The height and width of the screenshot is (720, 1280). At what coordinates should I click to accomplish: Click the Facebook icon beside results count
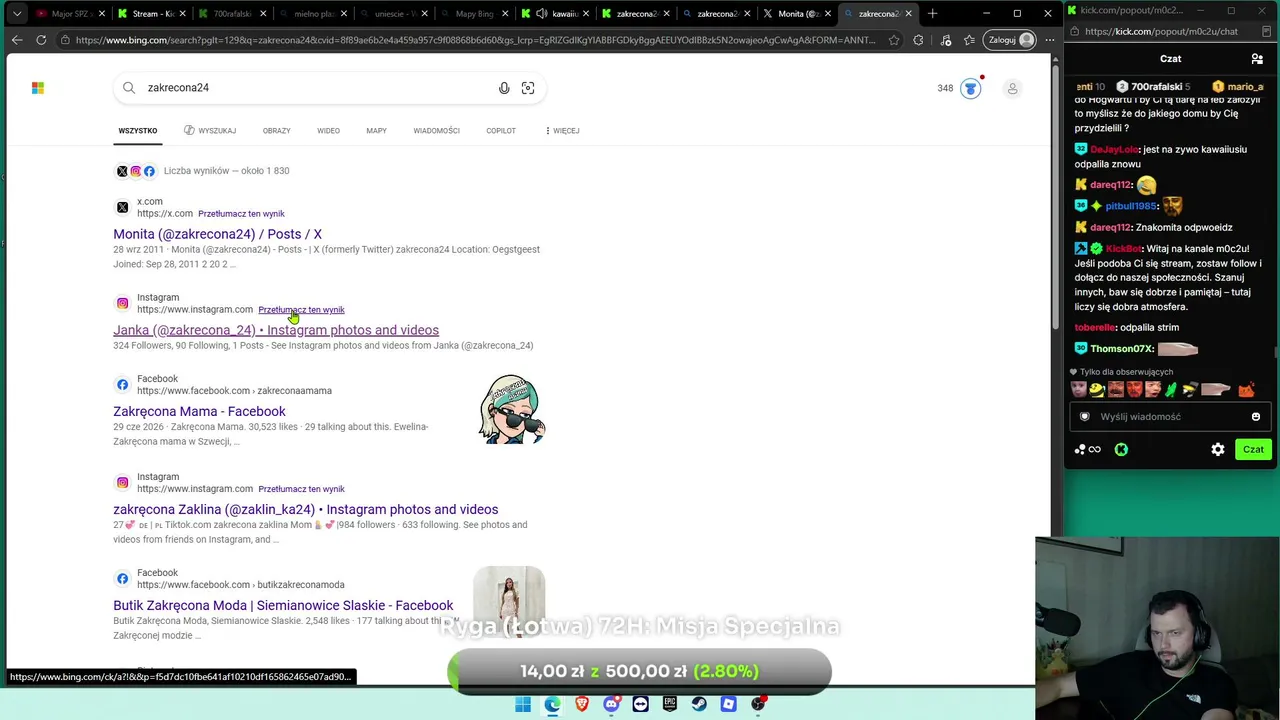point(149,171)
